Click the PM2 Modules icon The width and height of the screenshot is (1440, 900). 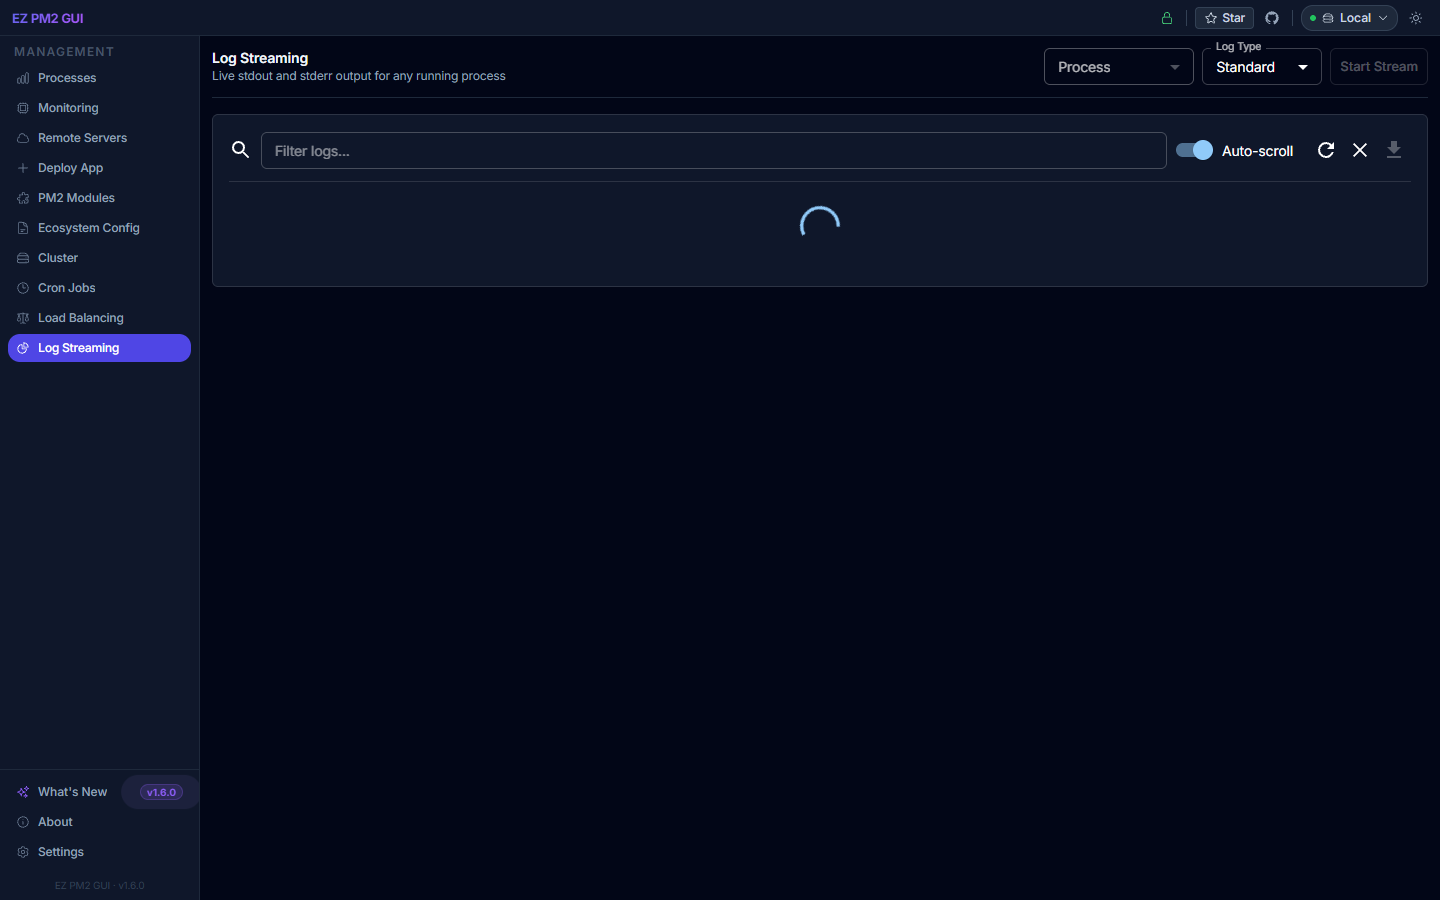coord(22,197)
